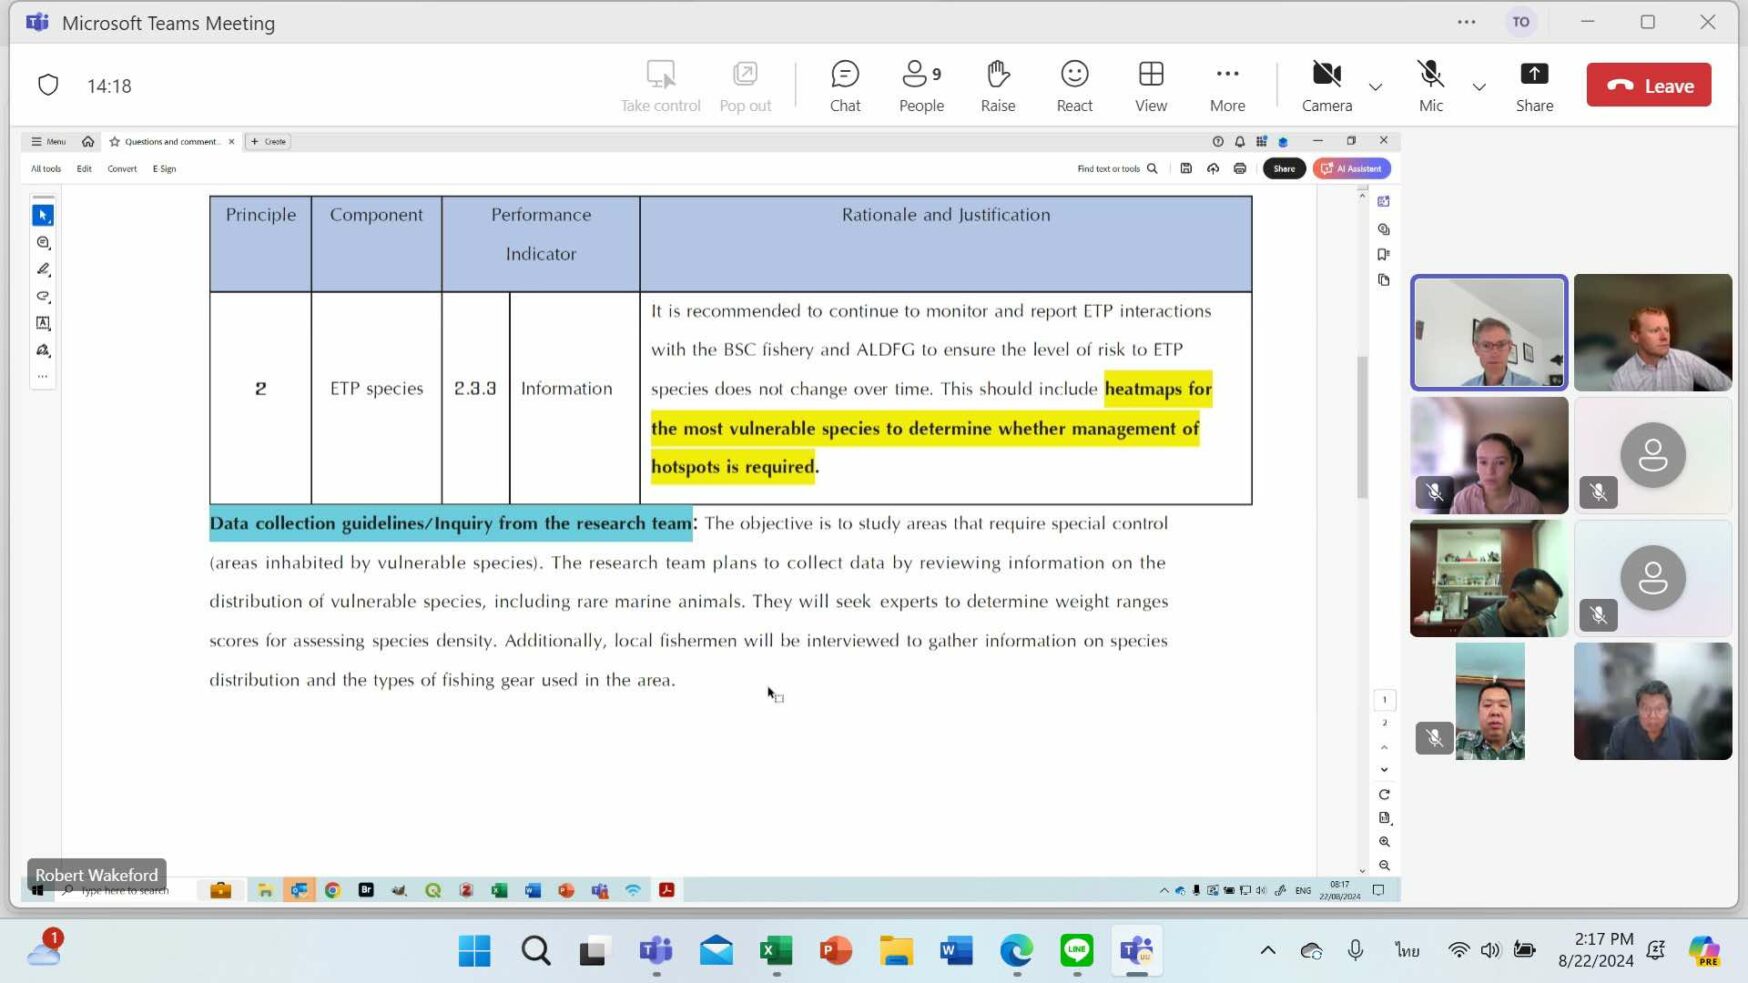Open title bar settings and more menu
Screen dimensions: 1748x983
pos(1466,22)
